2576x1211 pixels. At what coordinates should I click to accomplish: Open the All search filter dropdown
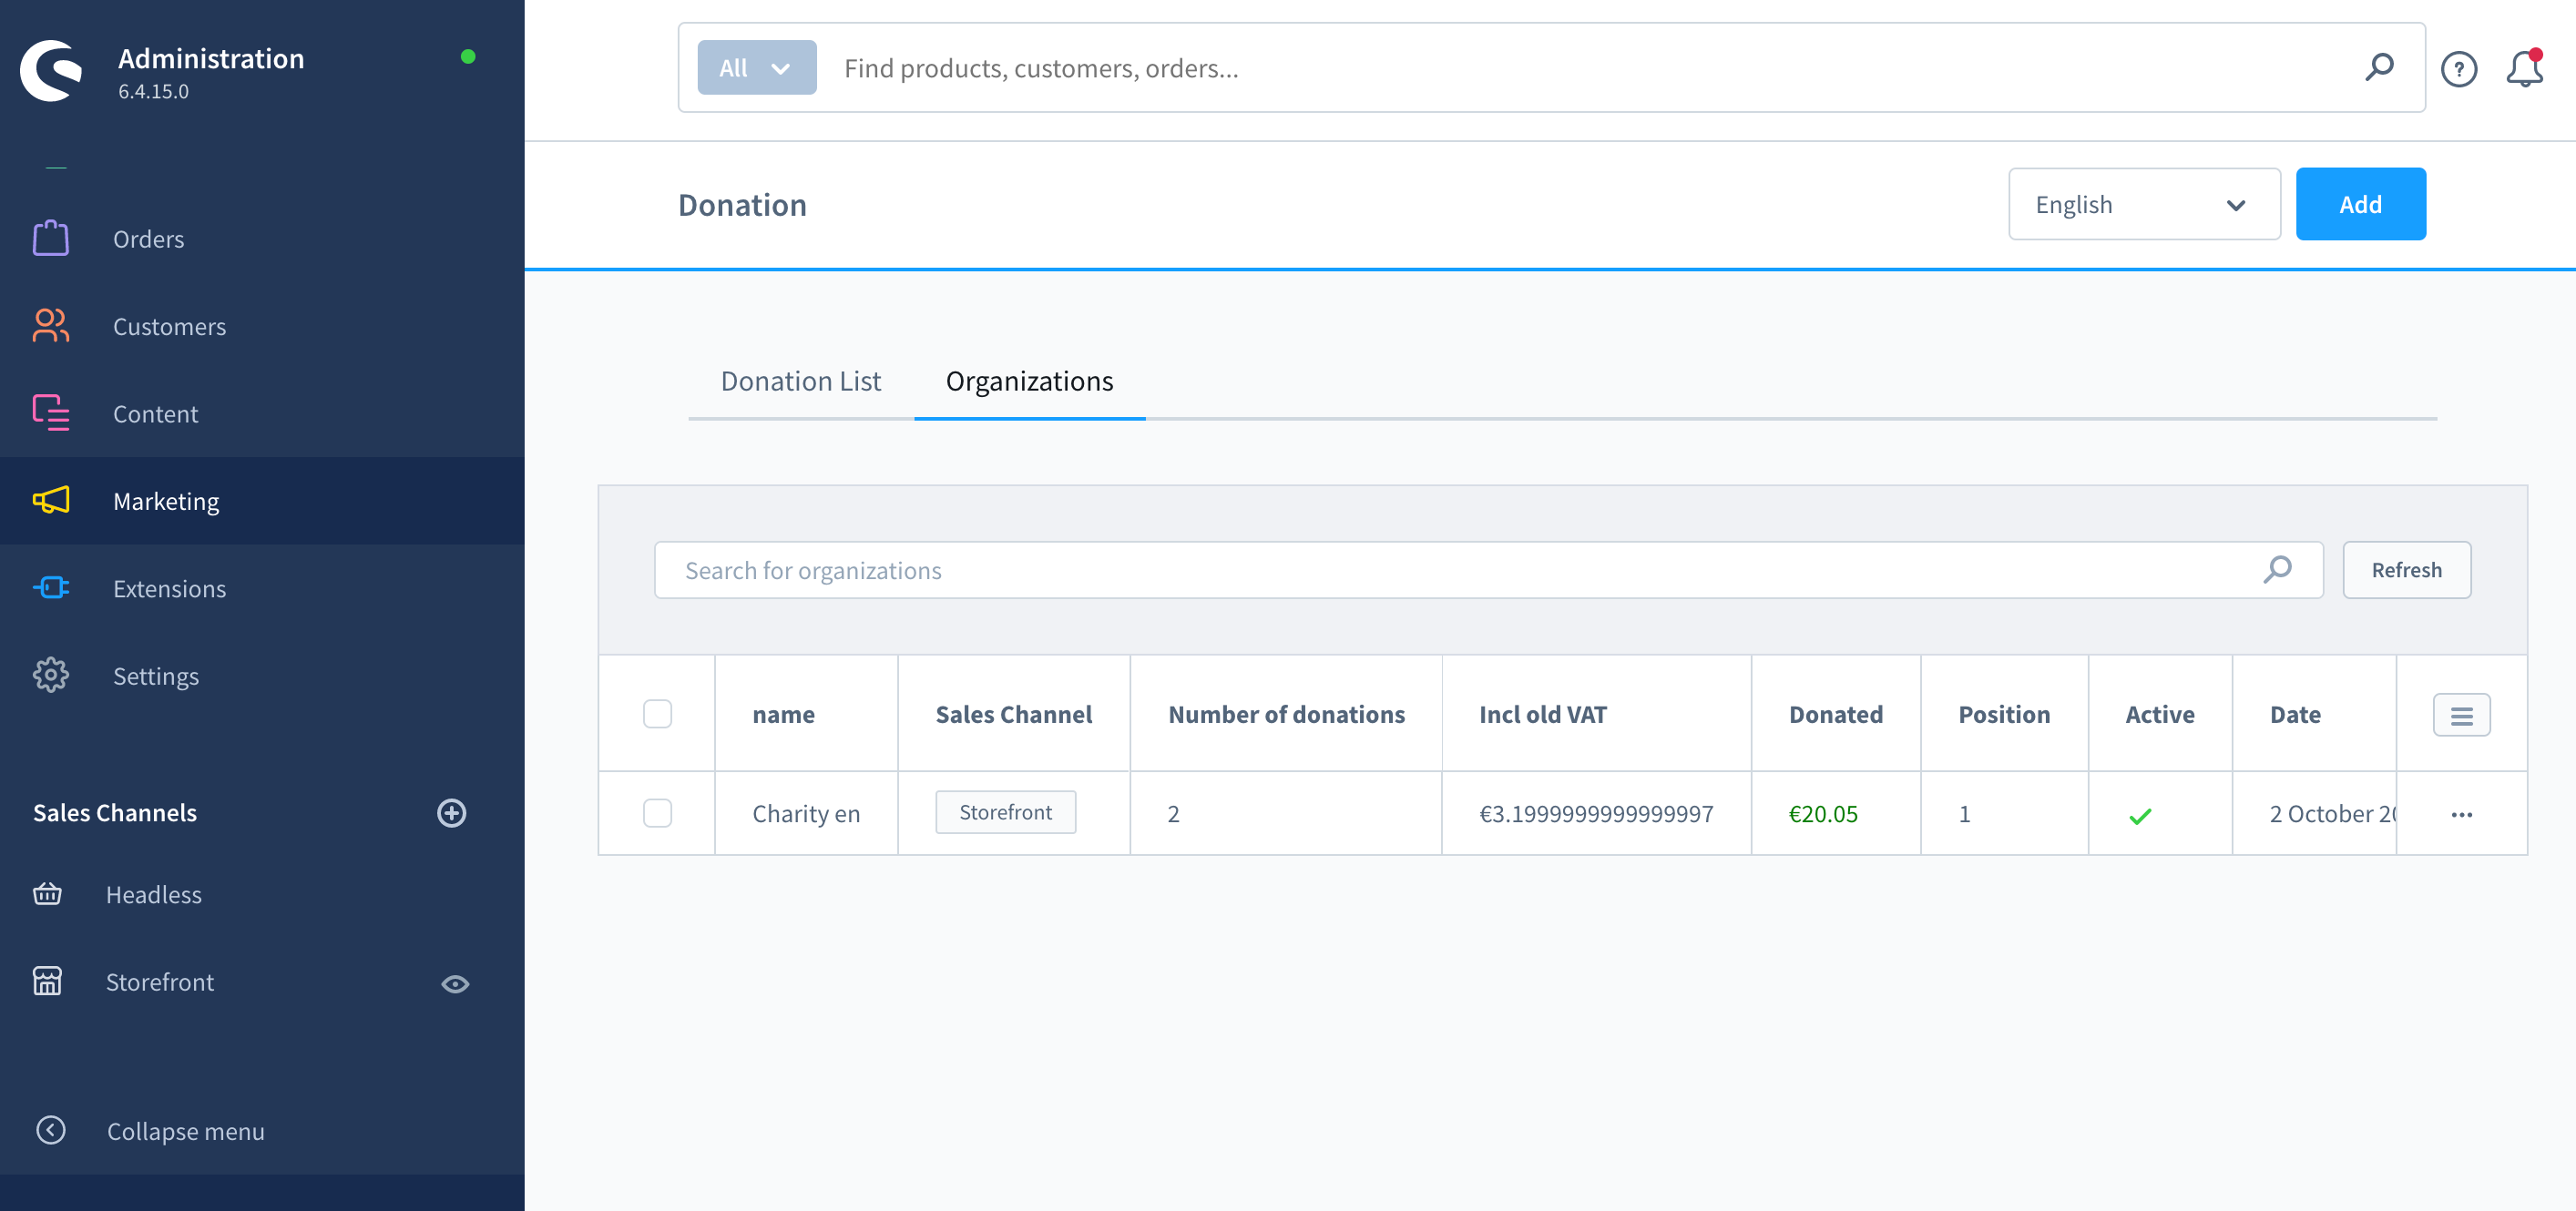tap(757, 68)
